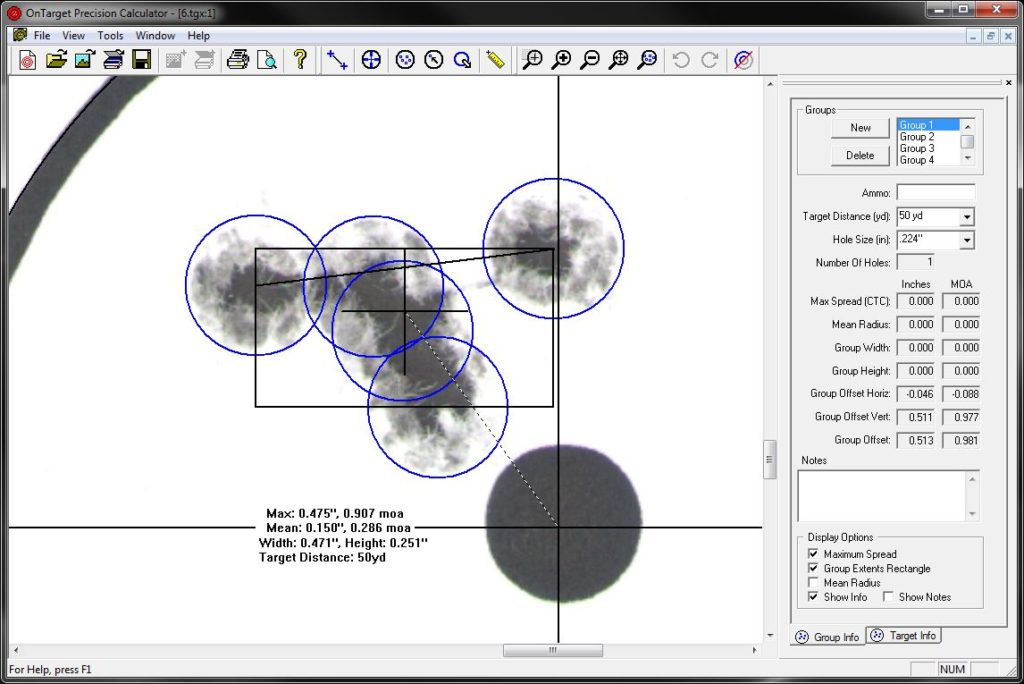
Task: Open the Help question mark icon
Action: [300, 60]
